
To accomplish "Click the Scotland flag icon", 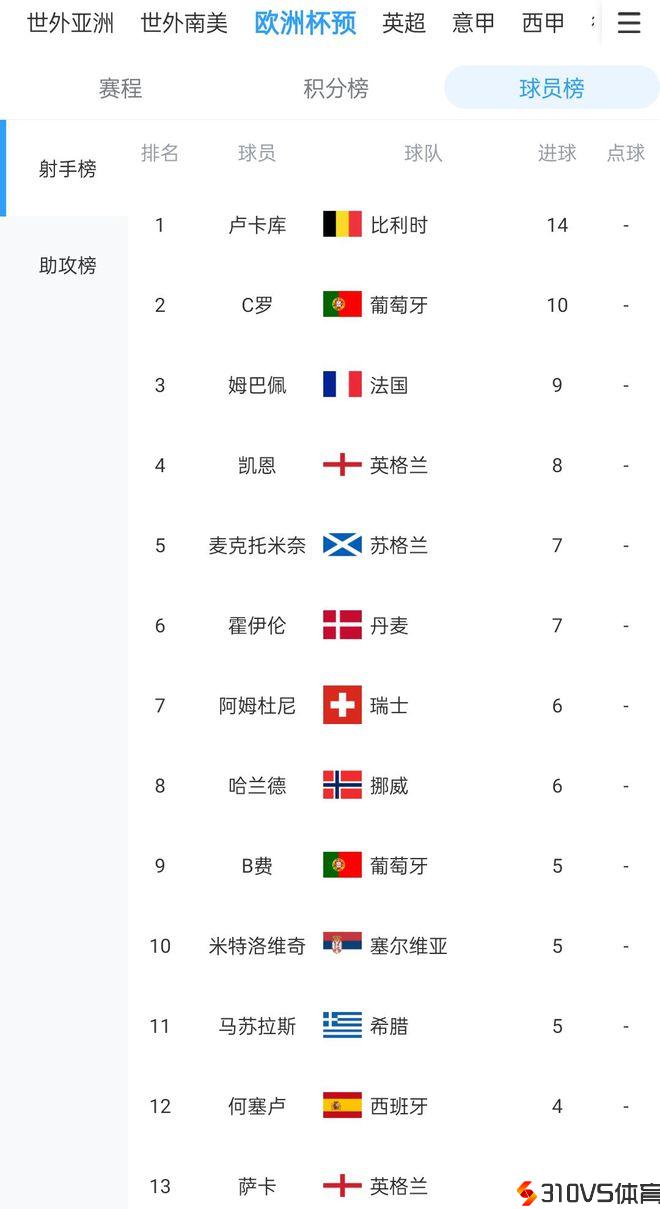I will [x=342, y=545].
